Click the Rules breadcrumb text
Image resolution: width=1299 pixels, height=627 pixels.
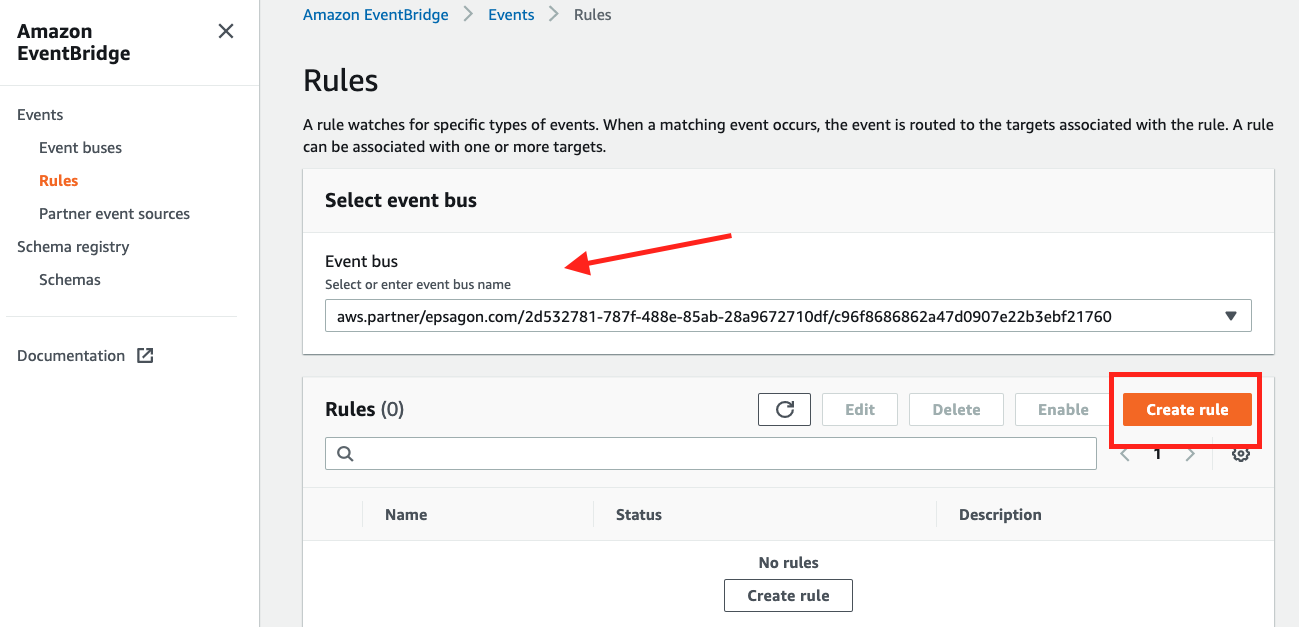click(593, 15)
